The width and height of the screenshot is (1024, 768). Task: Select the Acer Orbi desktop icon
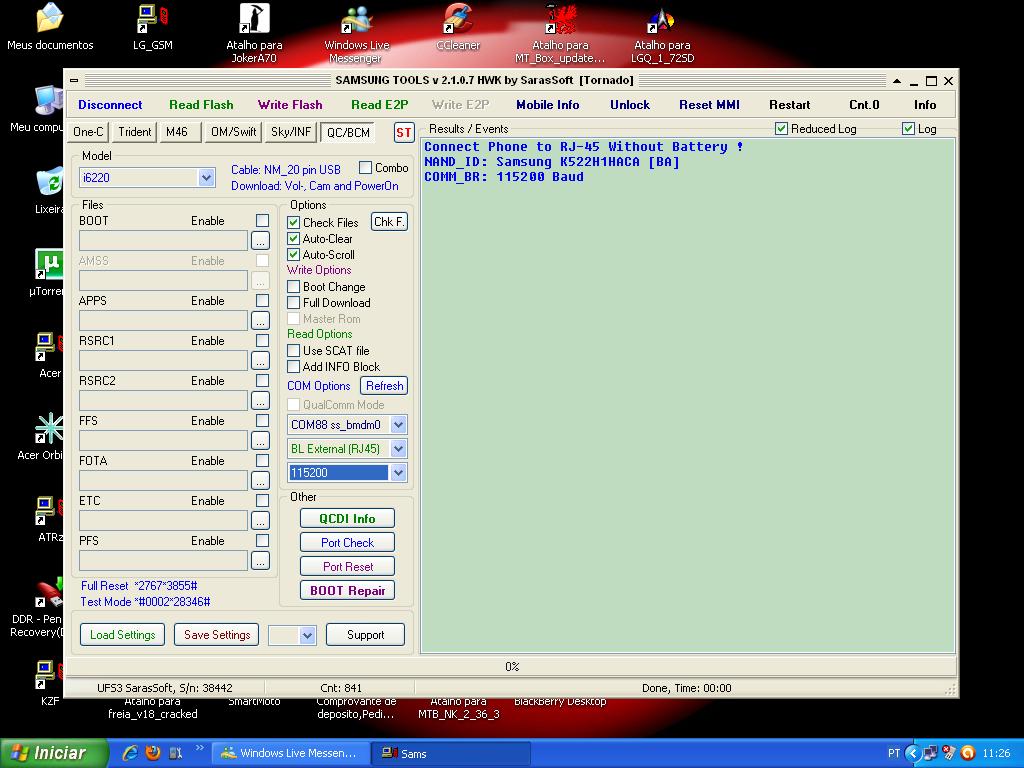click(42, 436)
